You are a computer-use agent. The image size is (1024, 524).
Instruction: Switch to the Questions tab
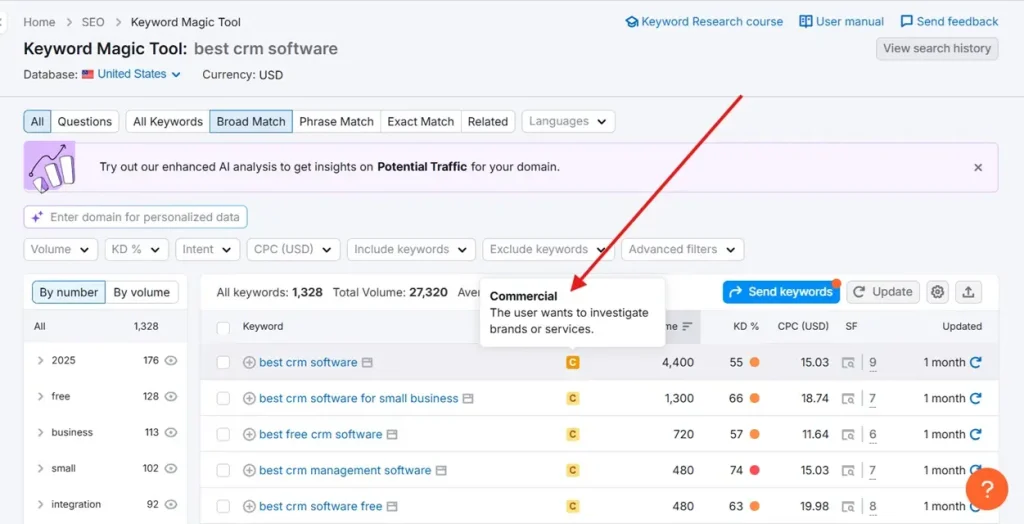85,122
